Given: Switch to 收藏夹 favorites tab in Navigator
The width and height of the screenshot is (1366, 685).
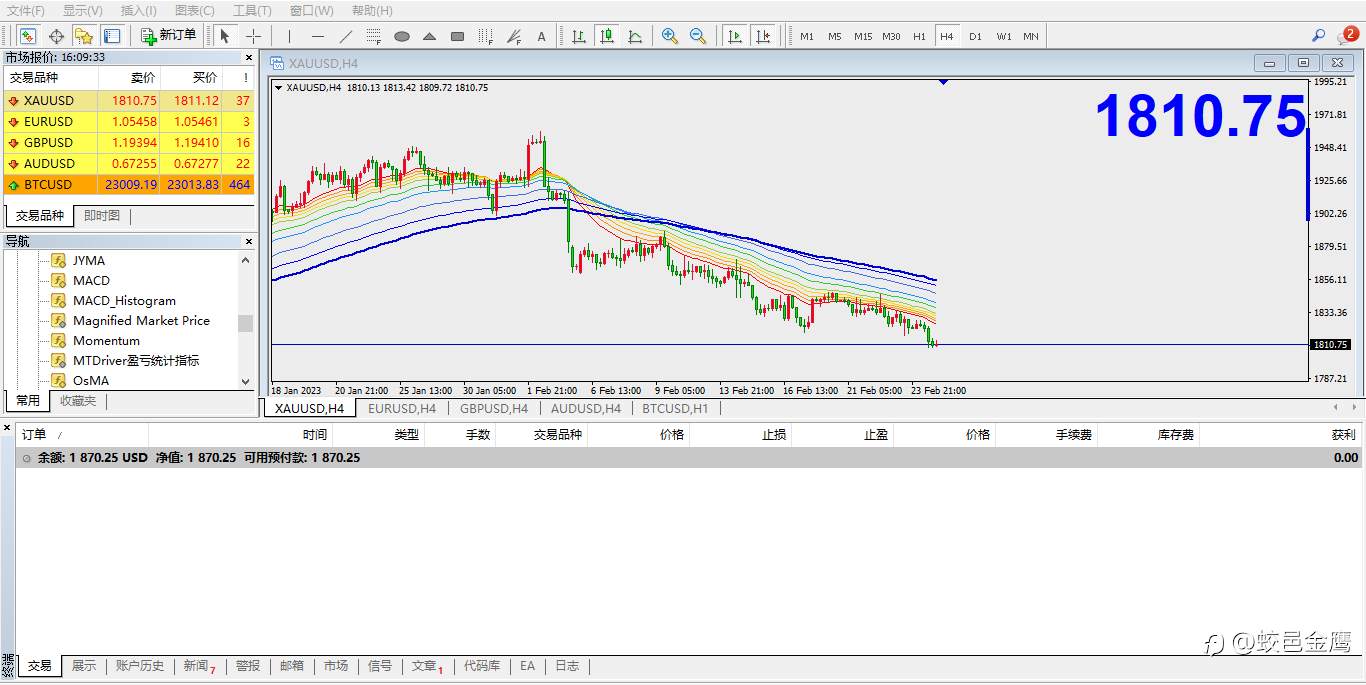Looking at the screenshot, I should point(78,400).
